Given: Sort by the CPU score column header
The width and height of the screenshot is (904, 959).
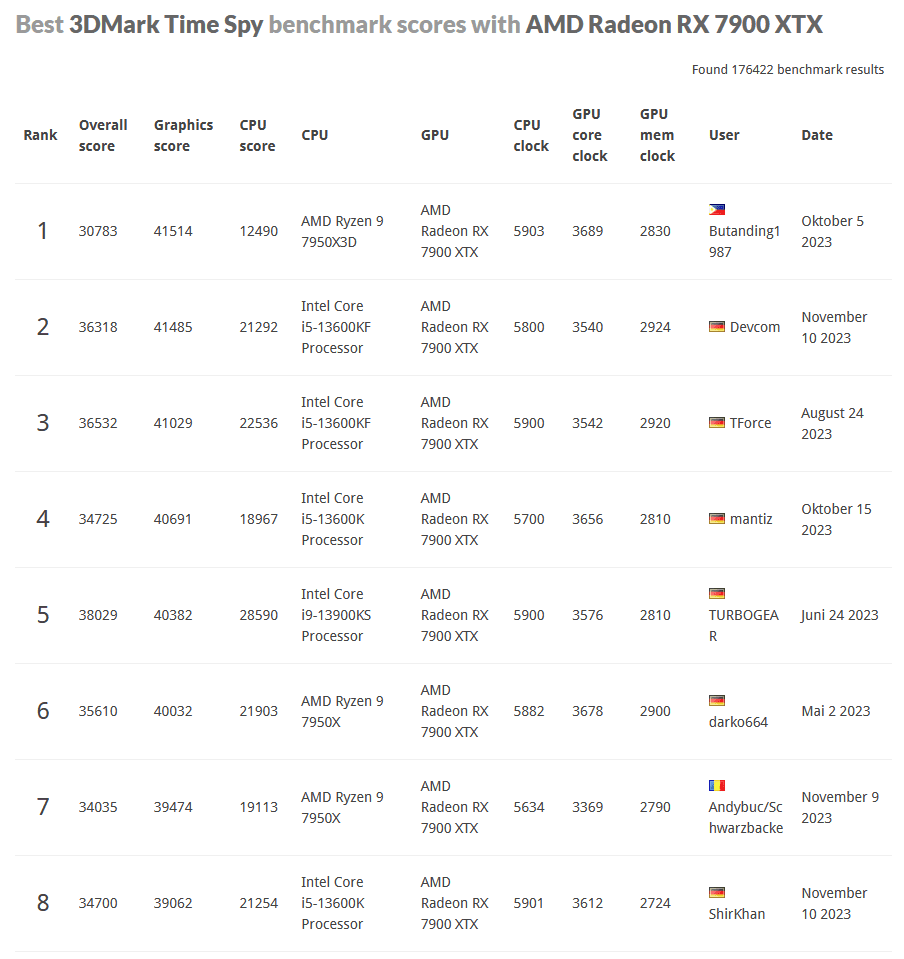Looking at the screenshot, I should coord(257,135).
